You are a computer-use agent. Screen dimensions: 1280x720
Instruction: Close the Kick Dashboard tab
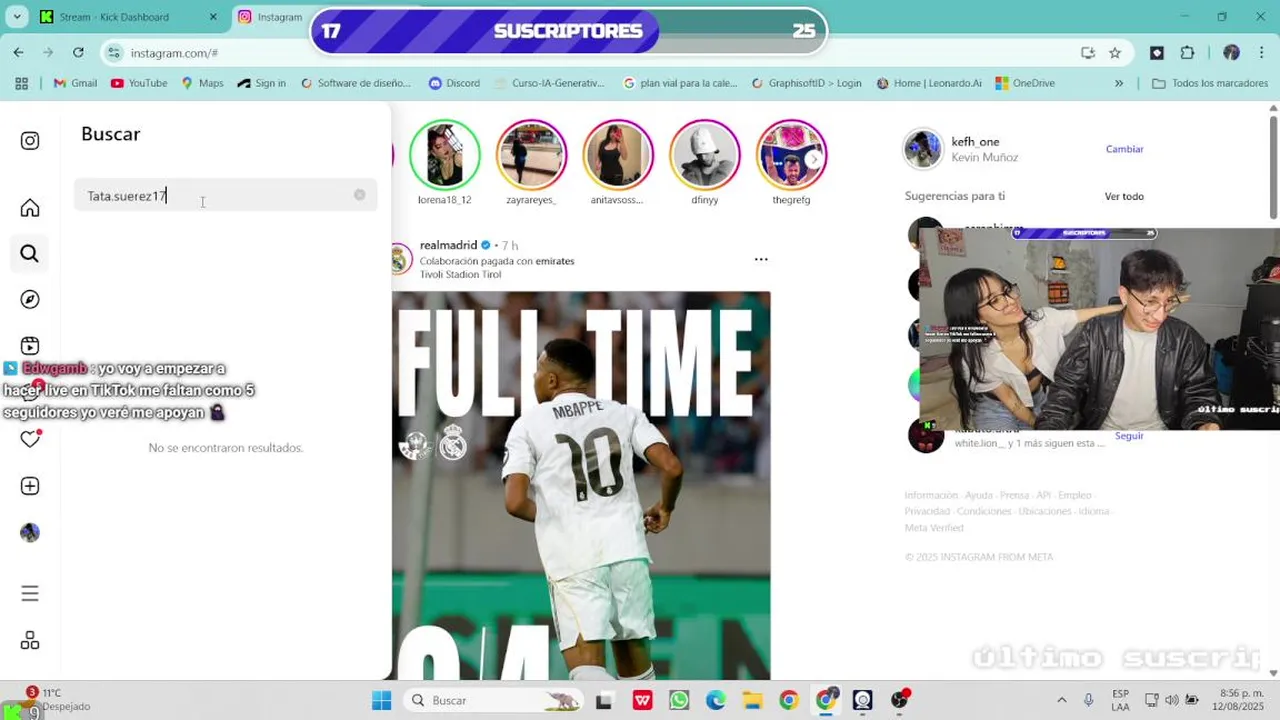[x=213, y=17]
